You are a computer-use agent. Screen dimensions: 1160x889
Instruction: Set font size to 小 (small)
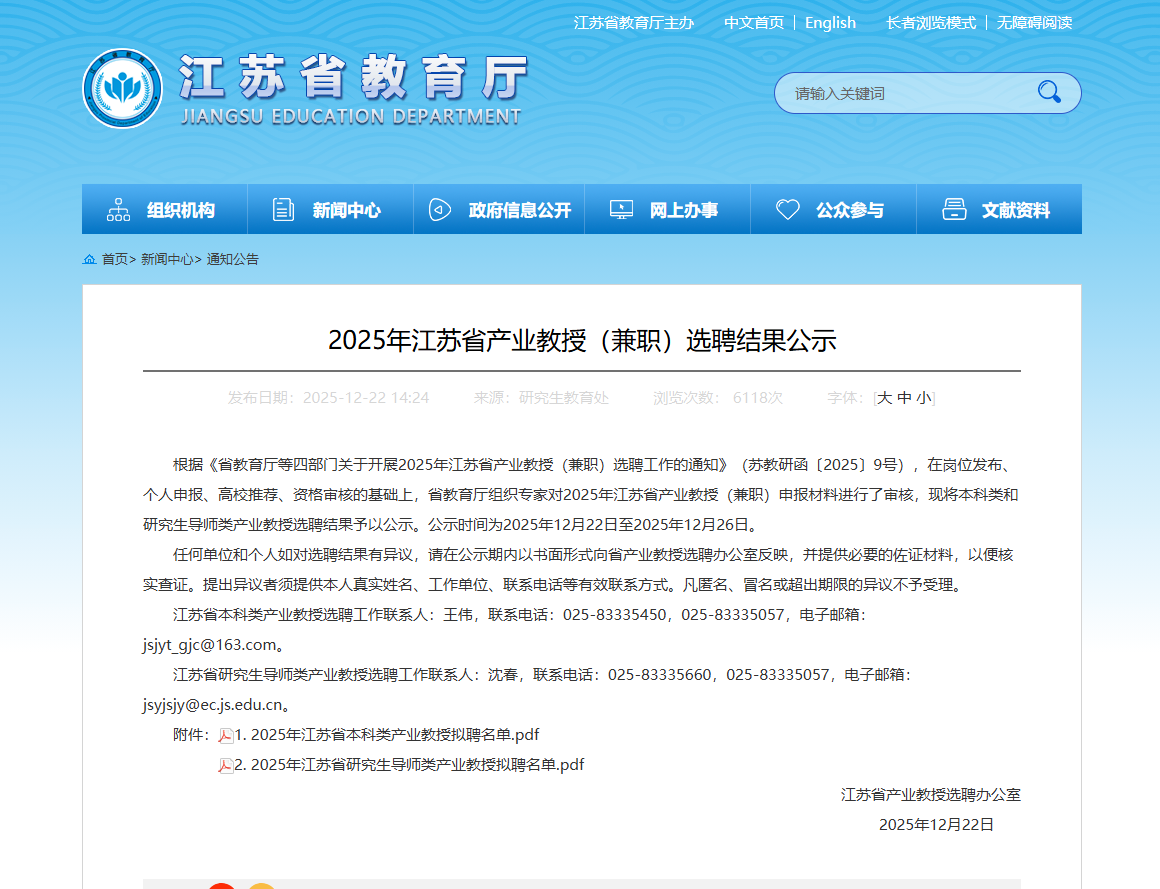[923, 398]
